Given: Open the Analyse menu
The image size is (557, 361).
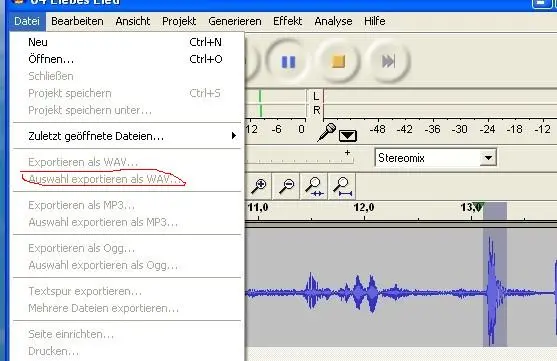Looking at the screenshot, I should point(333,21).
